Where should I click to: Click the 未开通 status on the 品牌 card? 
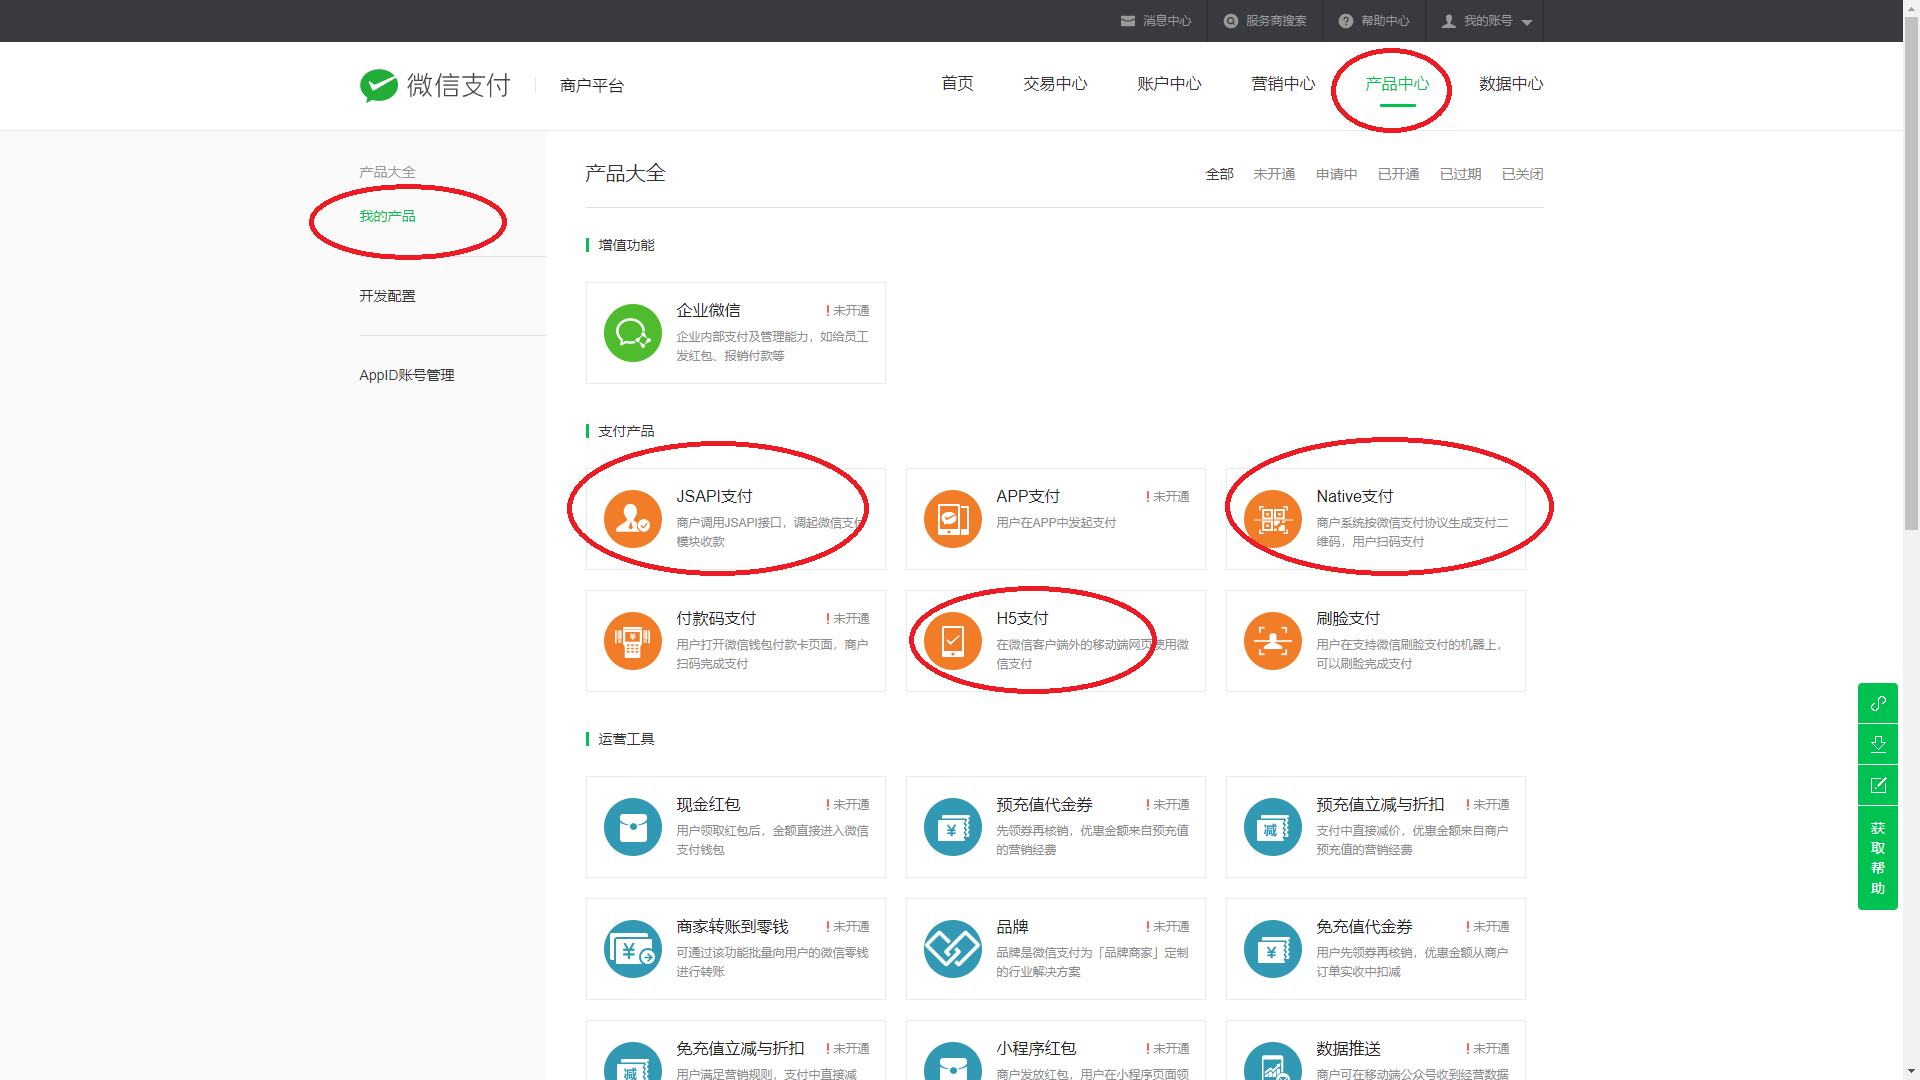pyautogui.click(x=1168, y=927)
